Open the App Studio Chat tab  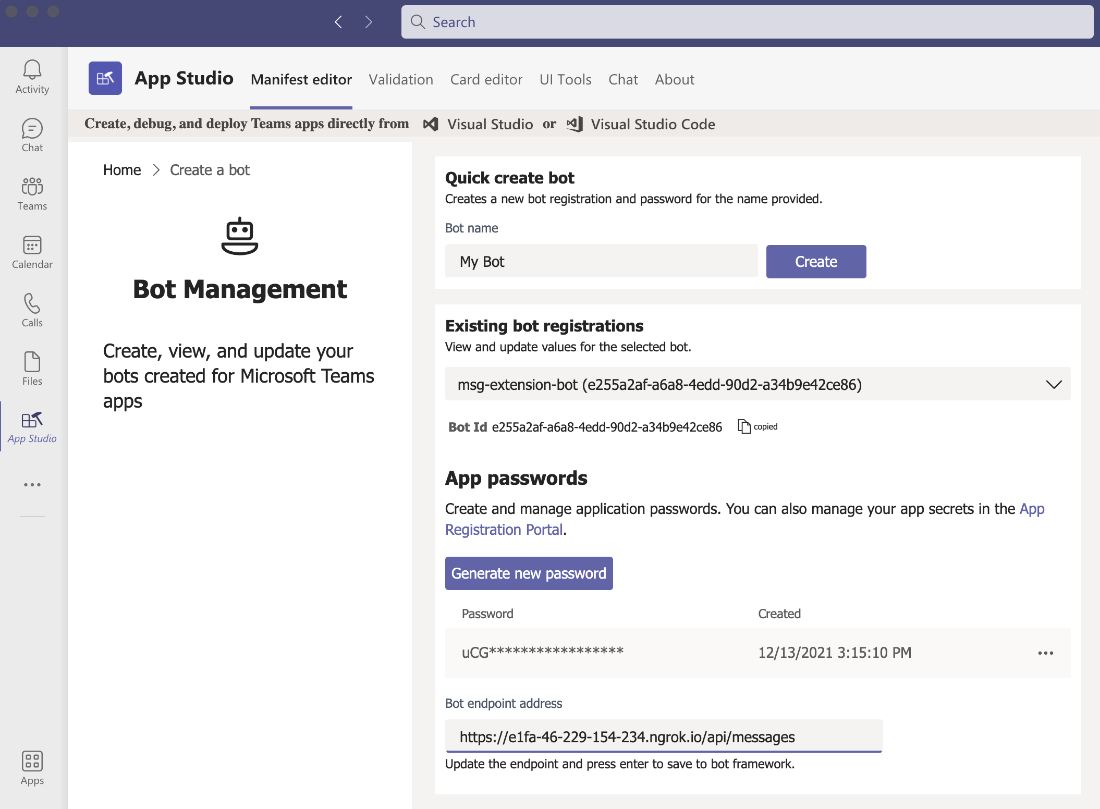pos(623,80)
